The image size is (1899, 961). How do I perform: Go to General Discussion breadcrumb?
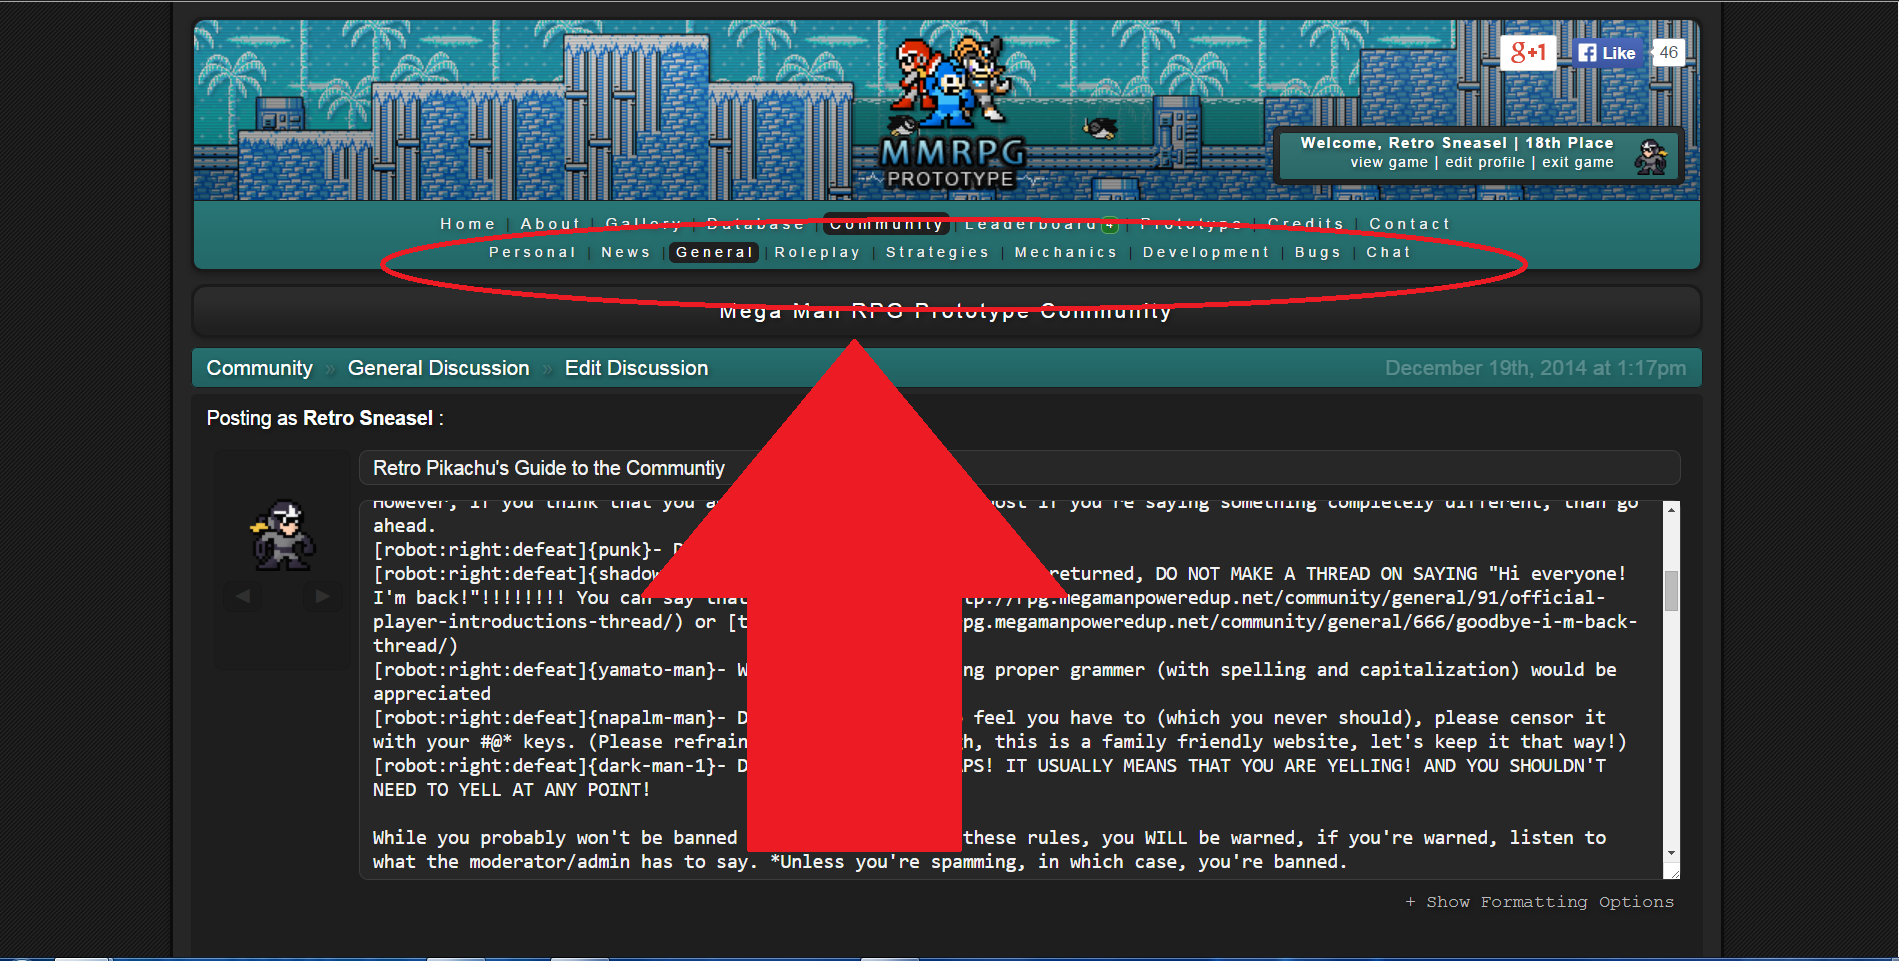438,368
